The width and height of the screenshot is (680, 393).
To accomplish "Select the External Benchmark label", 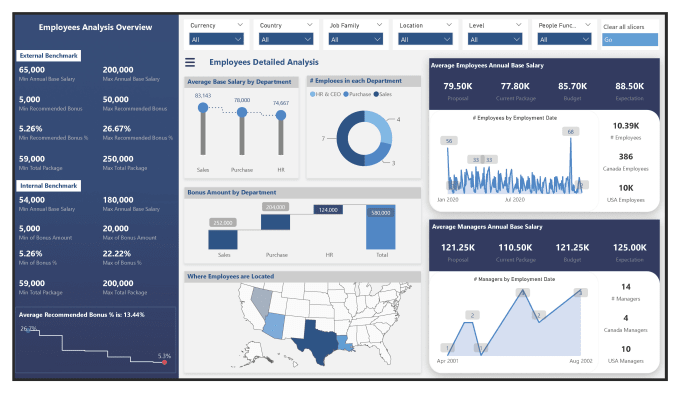I will (49, 56).
